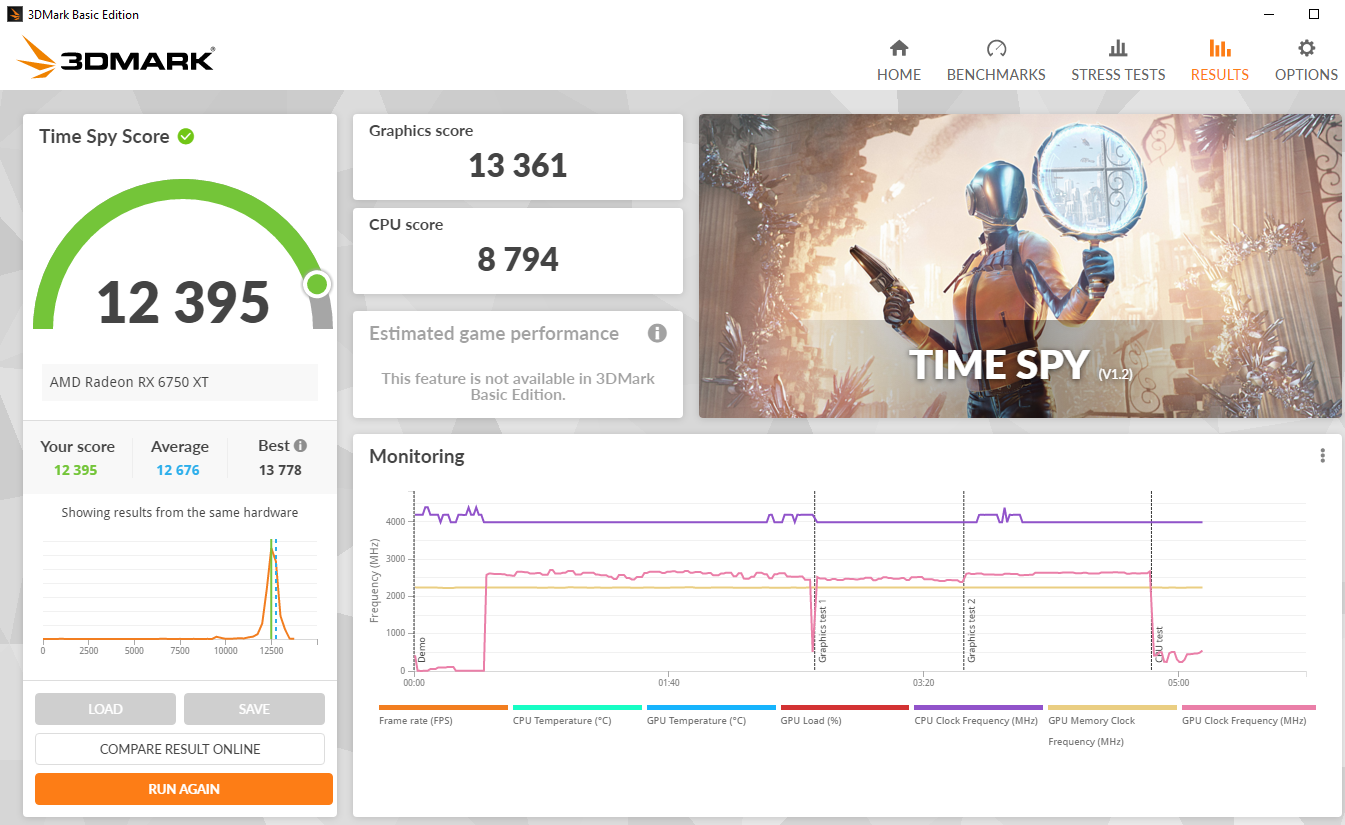Click Graphics test 2 marker in chart
The image size is (1345, 825).
971,630
